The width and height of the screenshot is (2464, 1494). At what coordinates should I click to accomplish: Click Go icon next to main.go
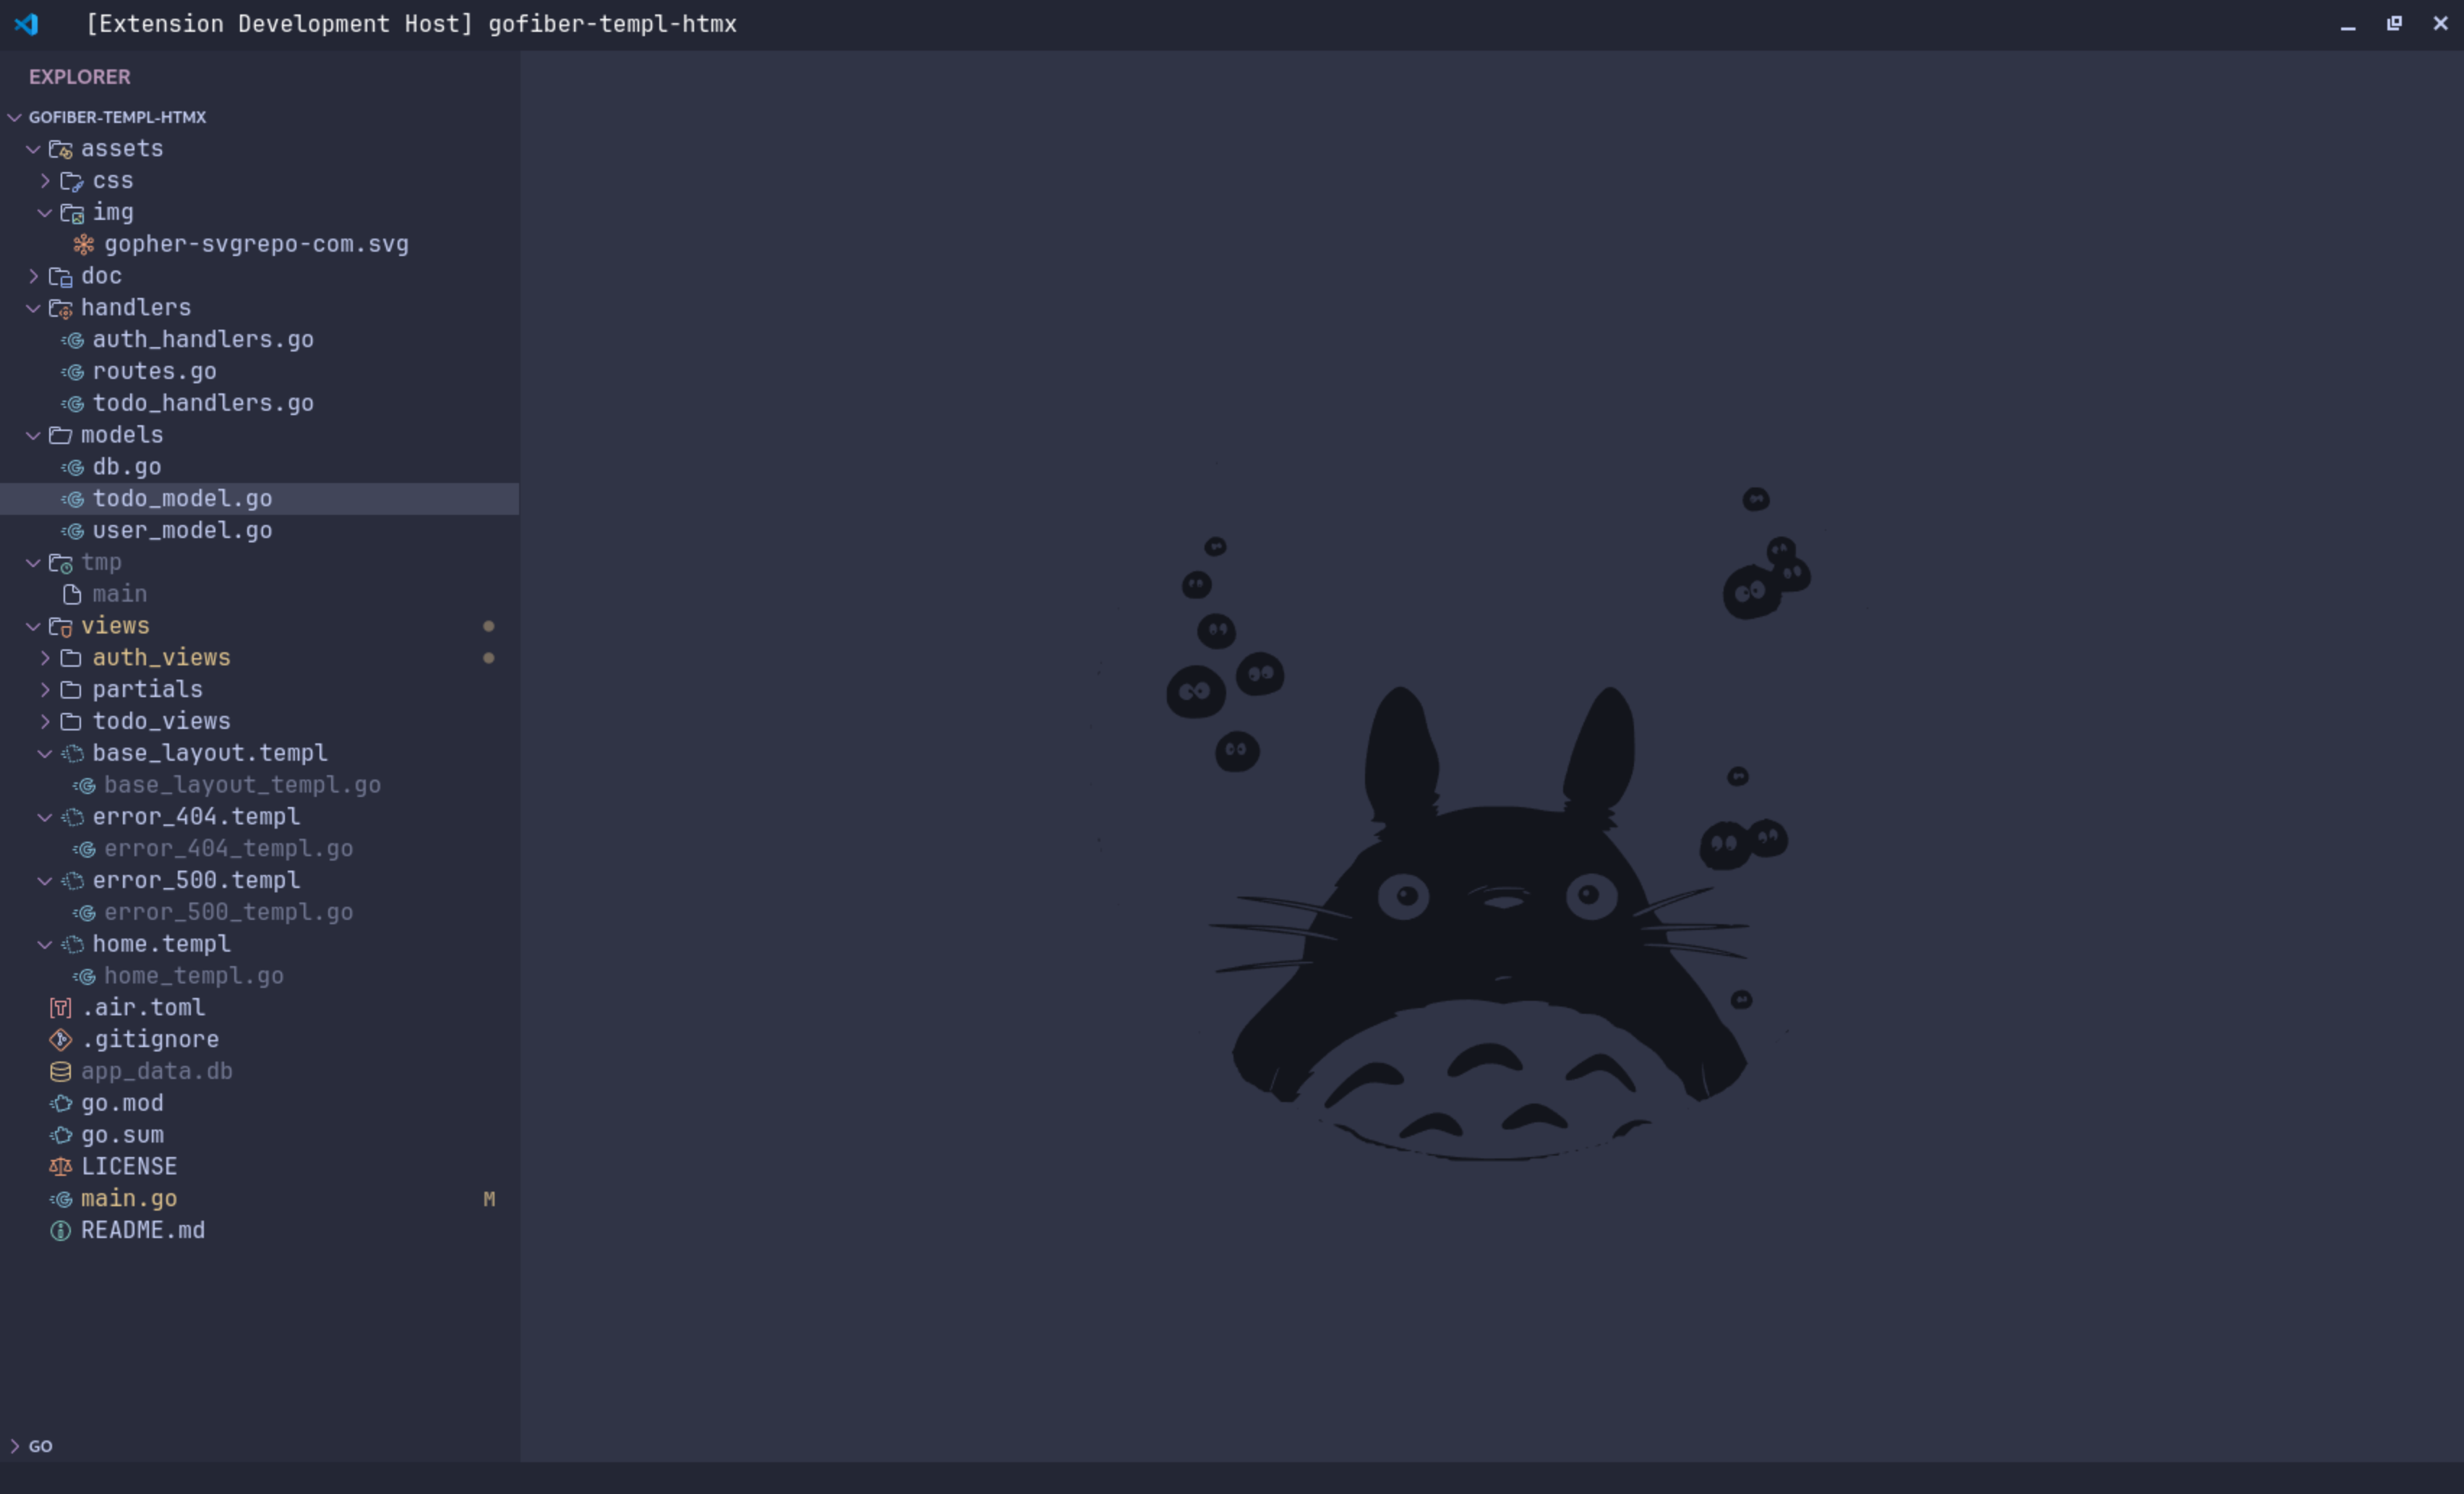point(61,1199)
